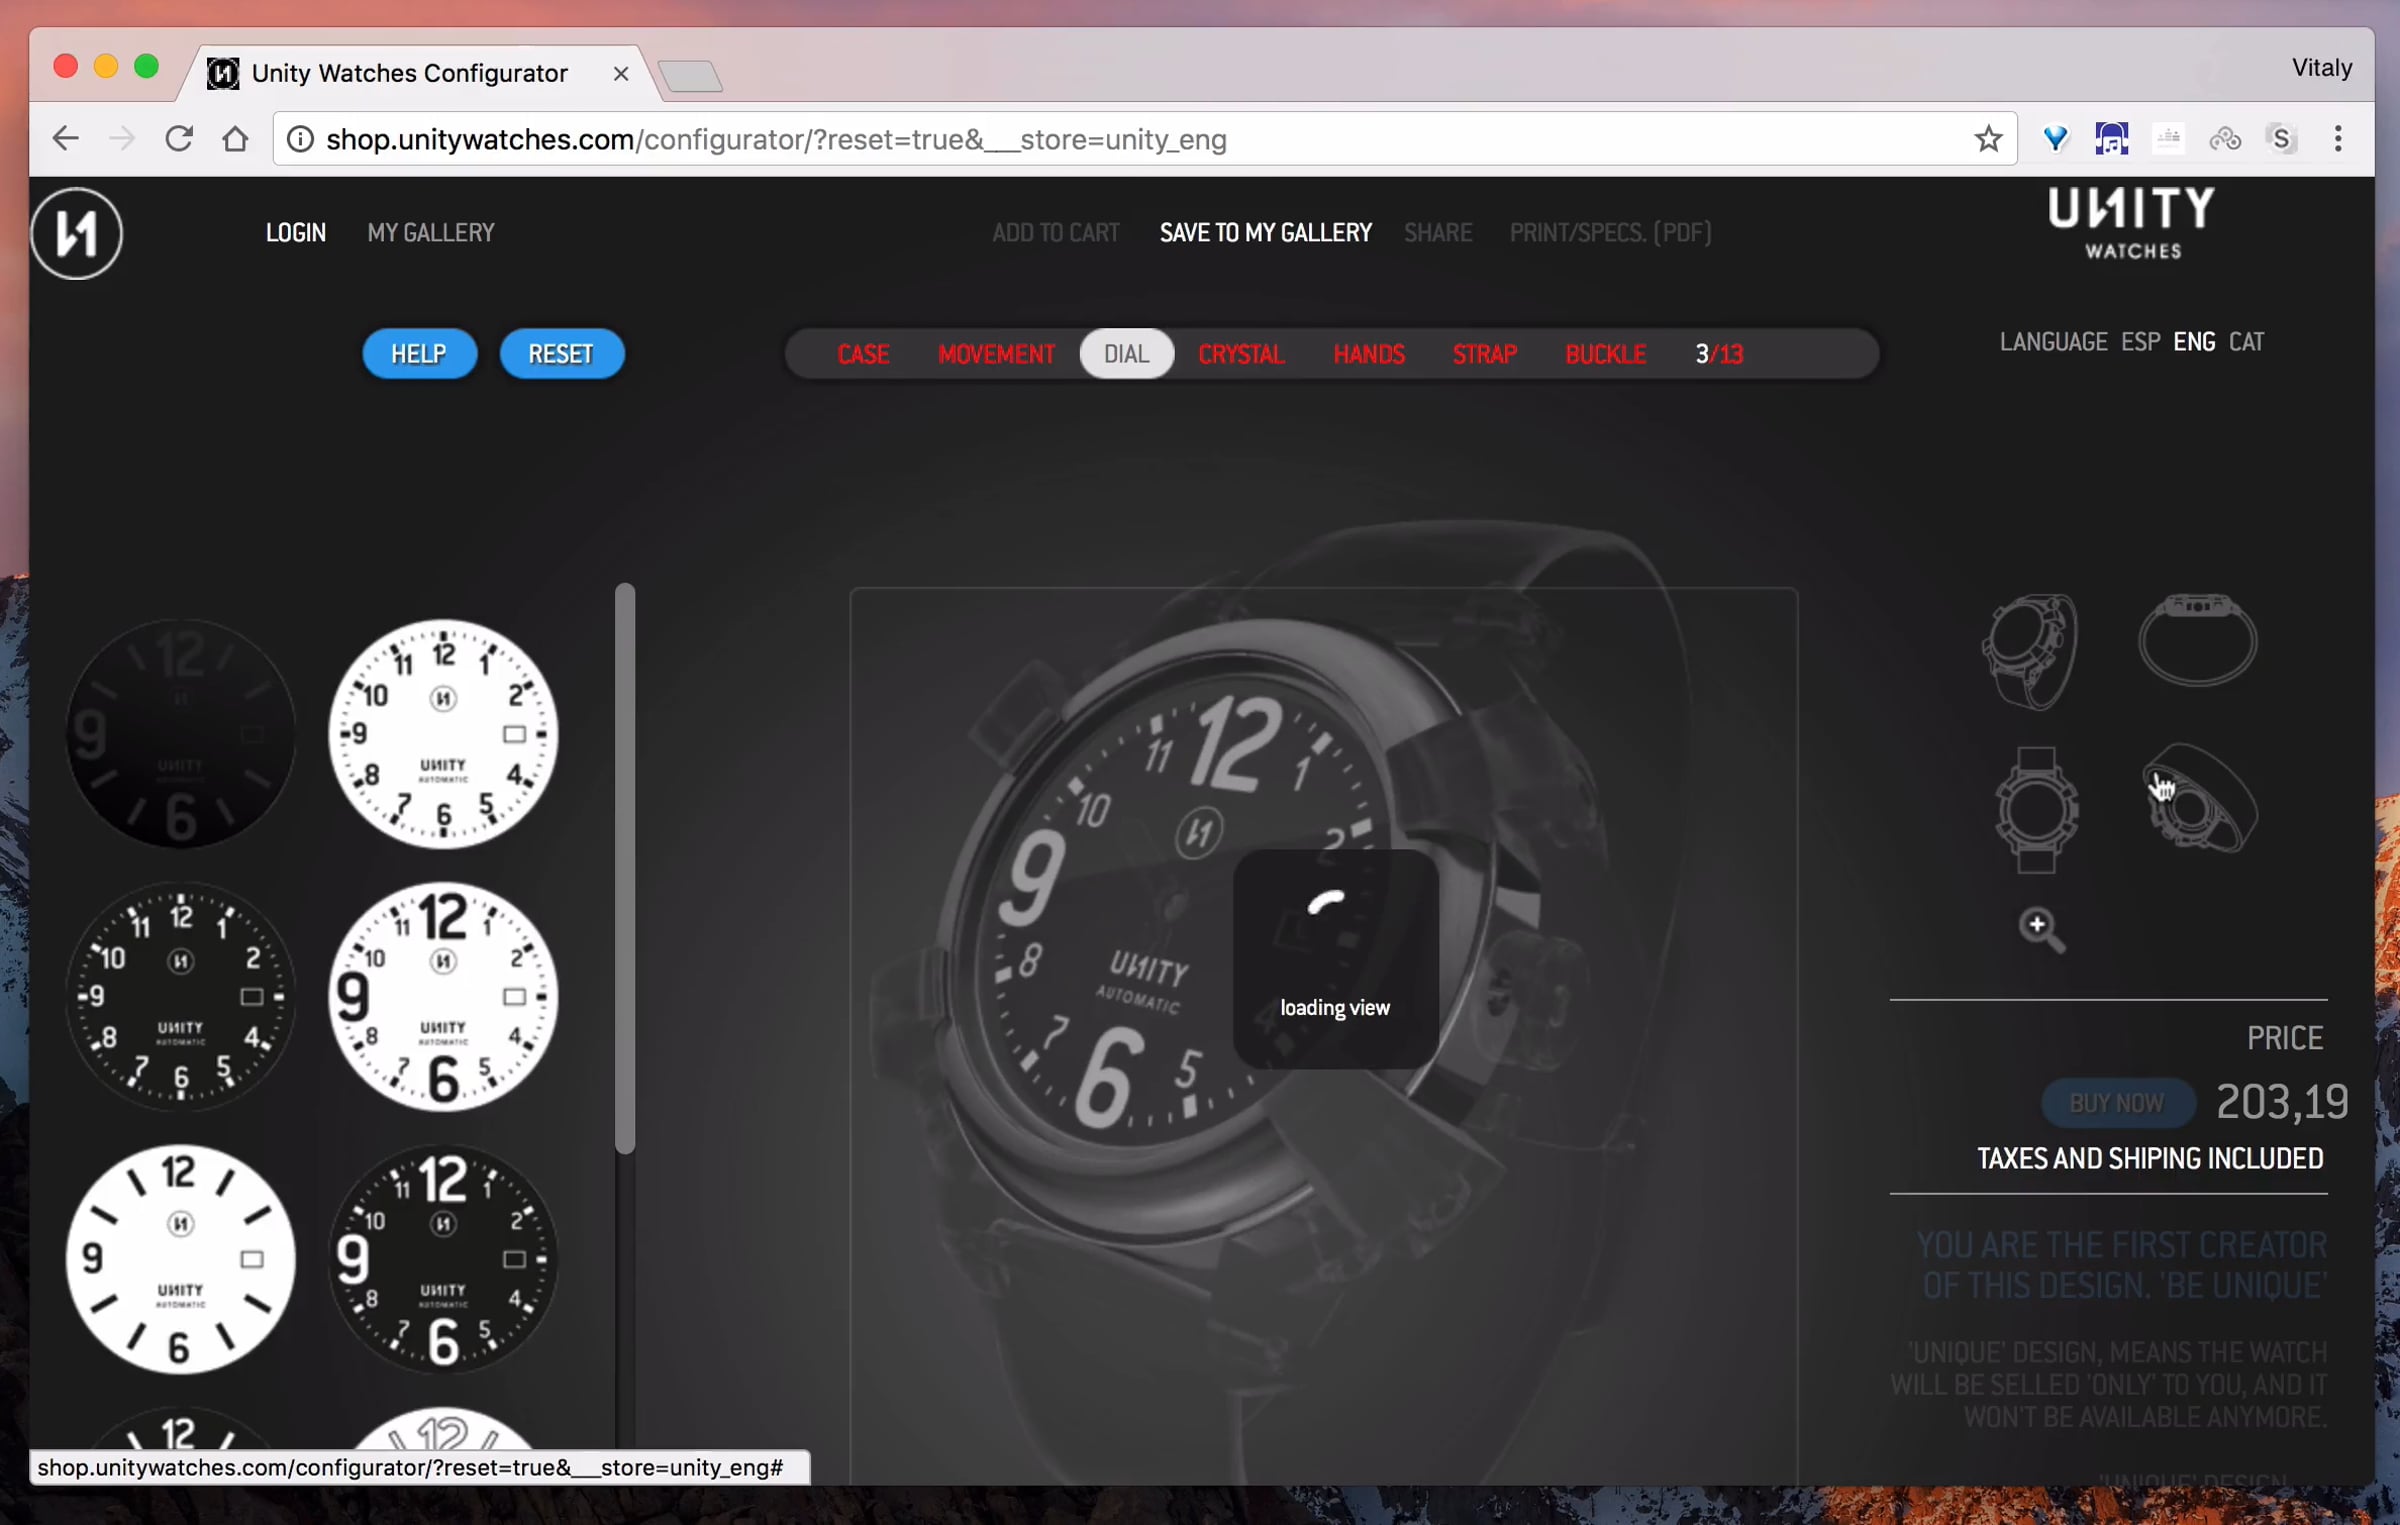
Task: Click the blue RESET button
Action: 561,354
